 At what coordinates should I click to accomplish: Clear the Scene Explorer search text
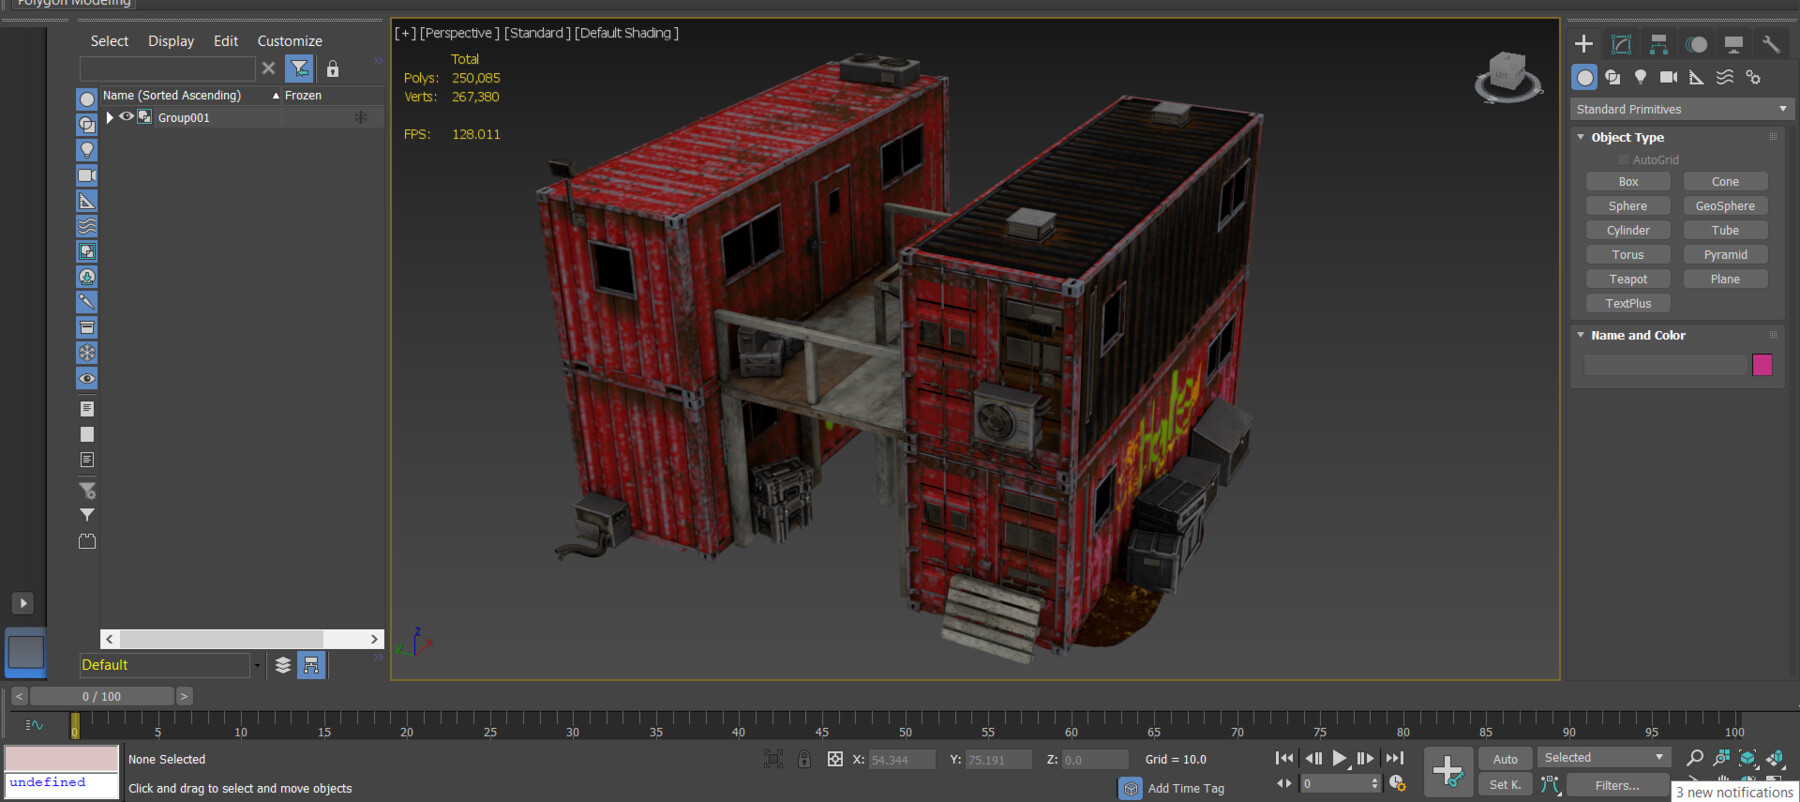268,68
